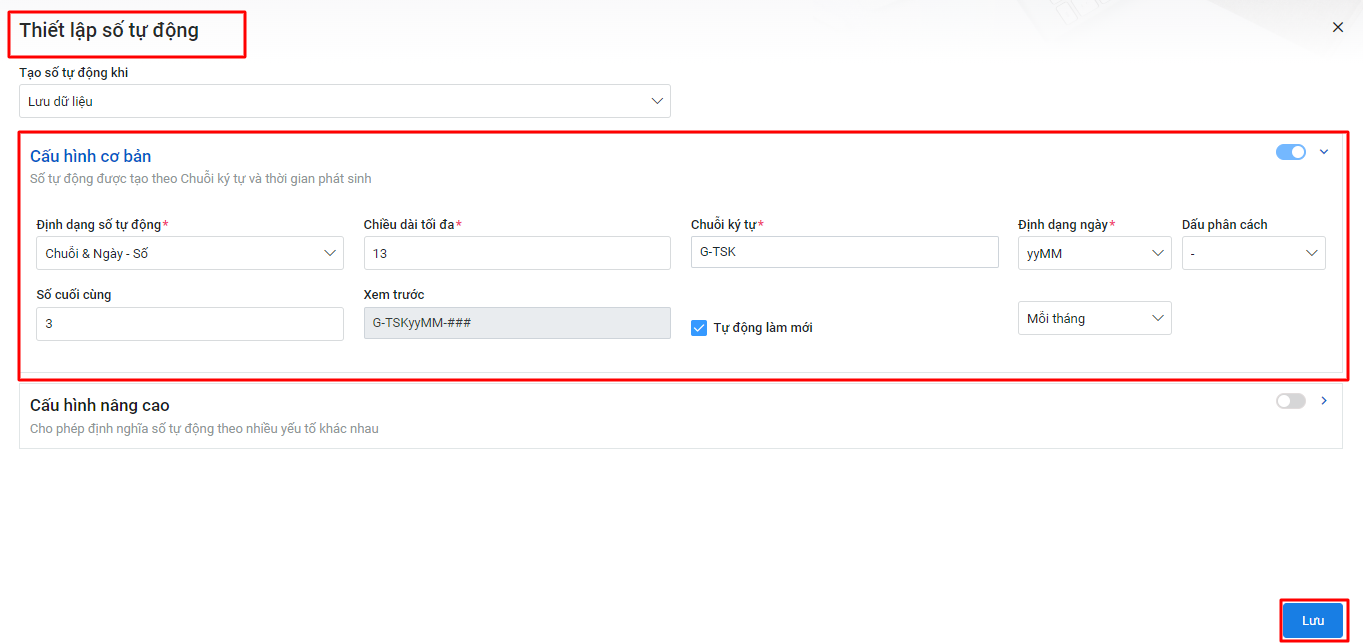This screenshot has height=643, width=1363.
Task: Click the Thiết lập số tự động title
Action: (x=109, y=30)
